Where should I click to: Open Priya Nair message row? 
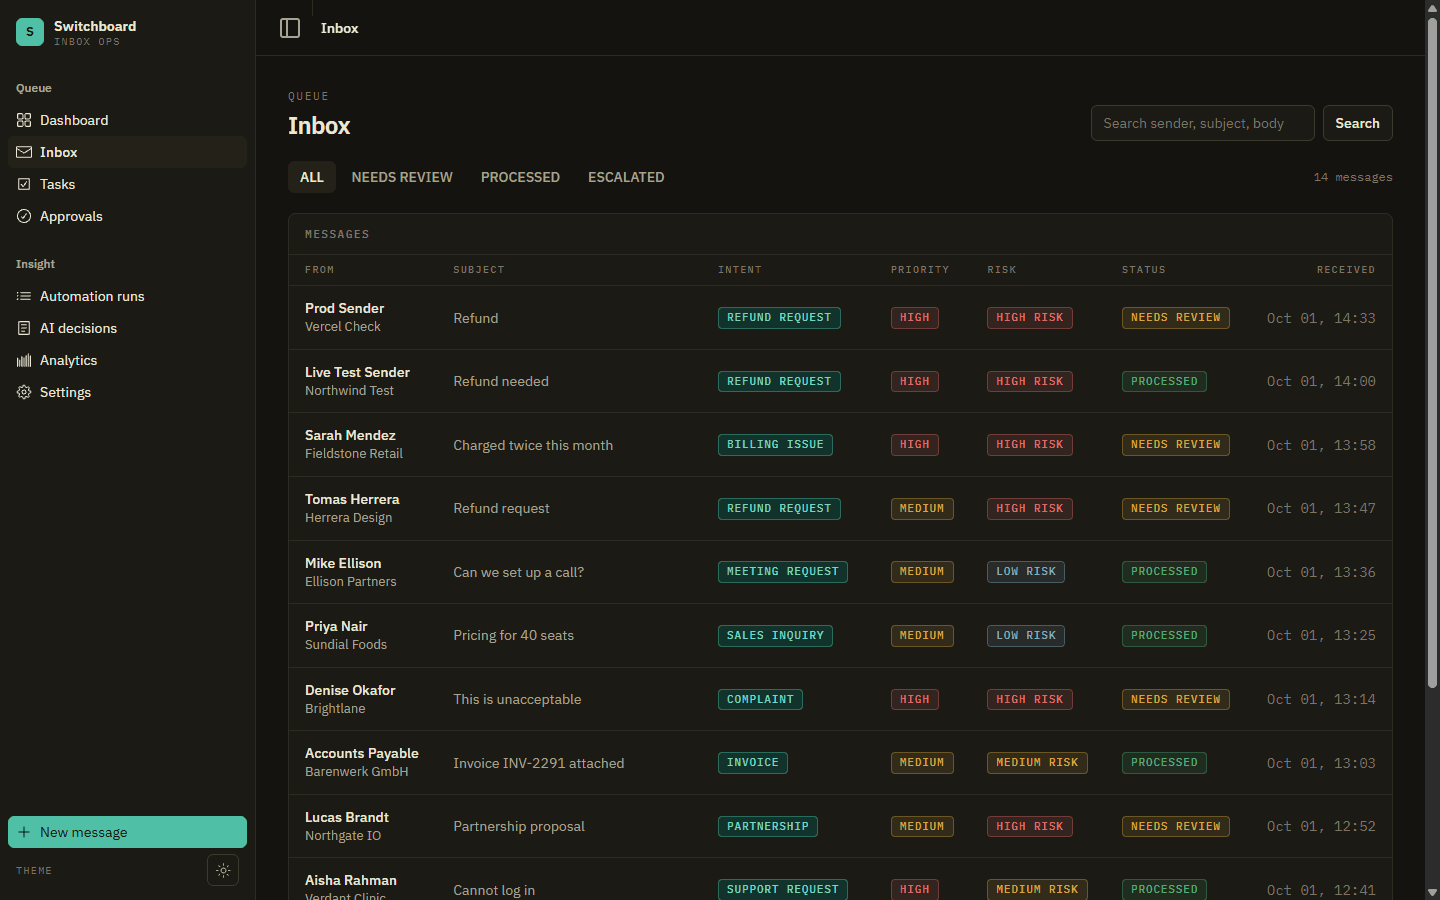tap(840, 636)
